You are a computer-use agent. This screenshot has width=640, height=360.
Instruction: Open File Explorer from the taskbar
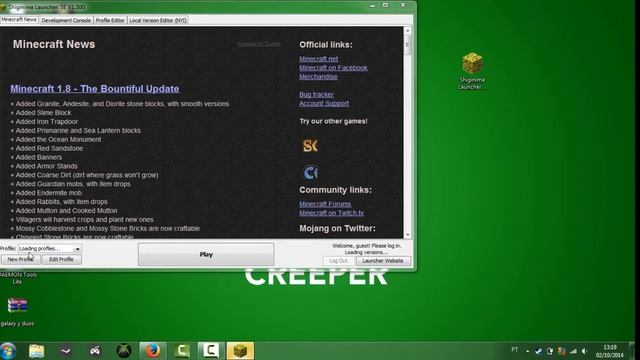(36, 351)
